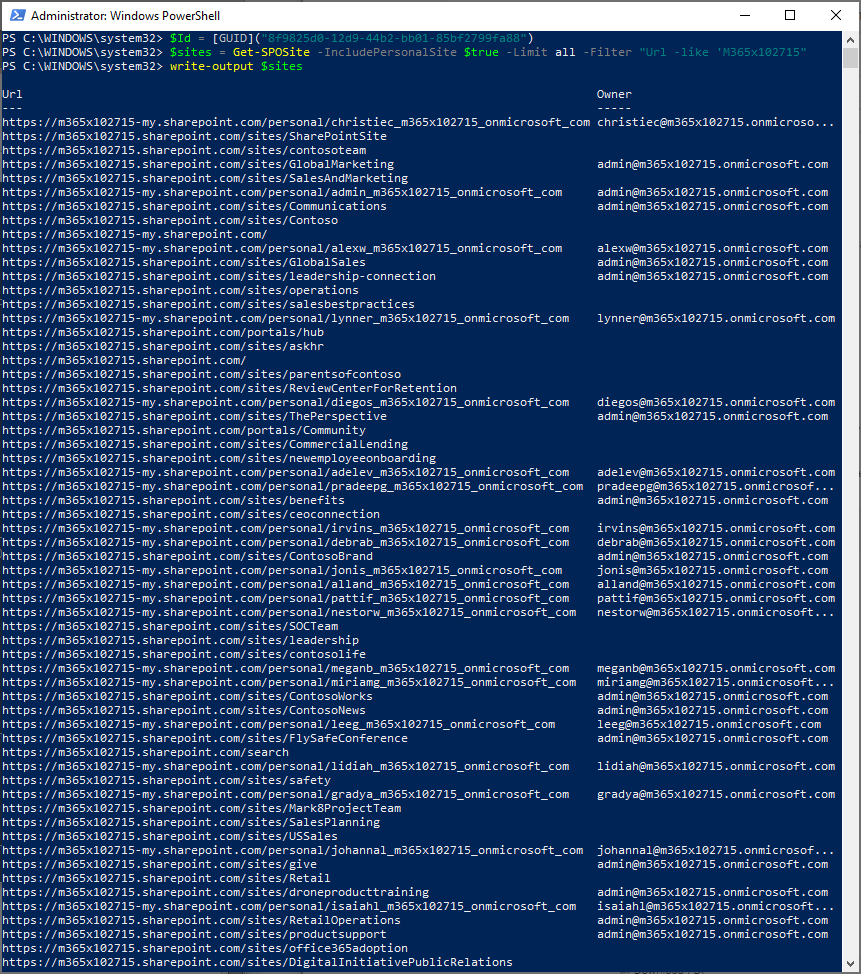Image resolution: width=861 pixels, height=974 pixels.
Task: Select the pradeepg personal site URL
Action: (x=293, y=486)
